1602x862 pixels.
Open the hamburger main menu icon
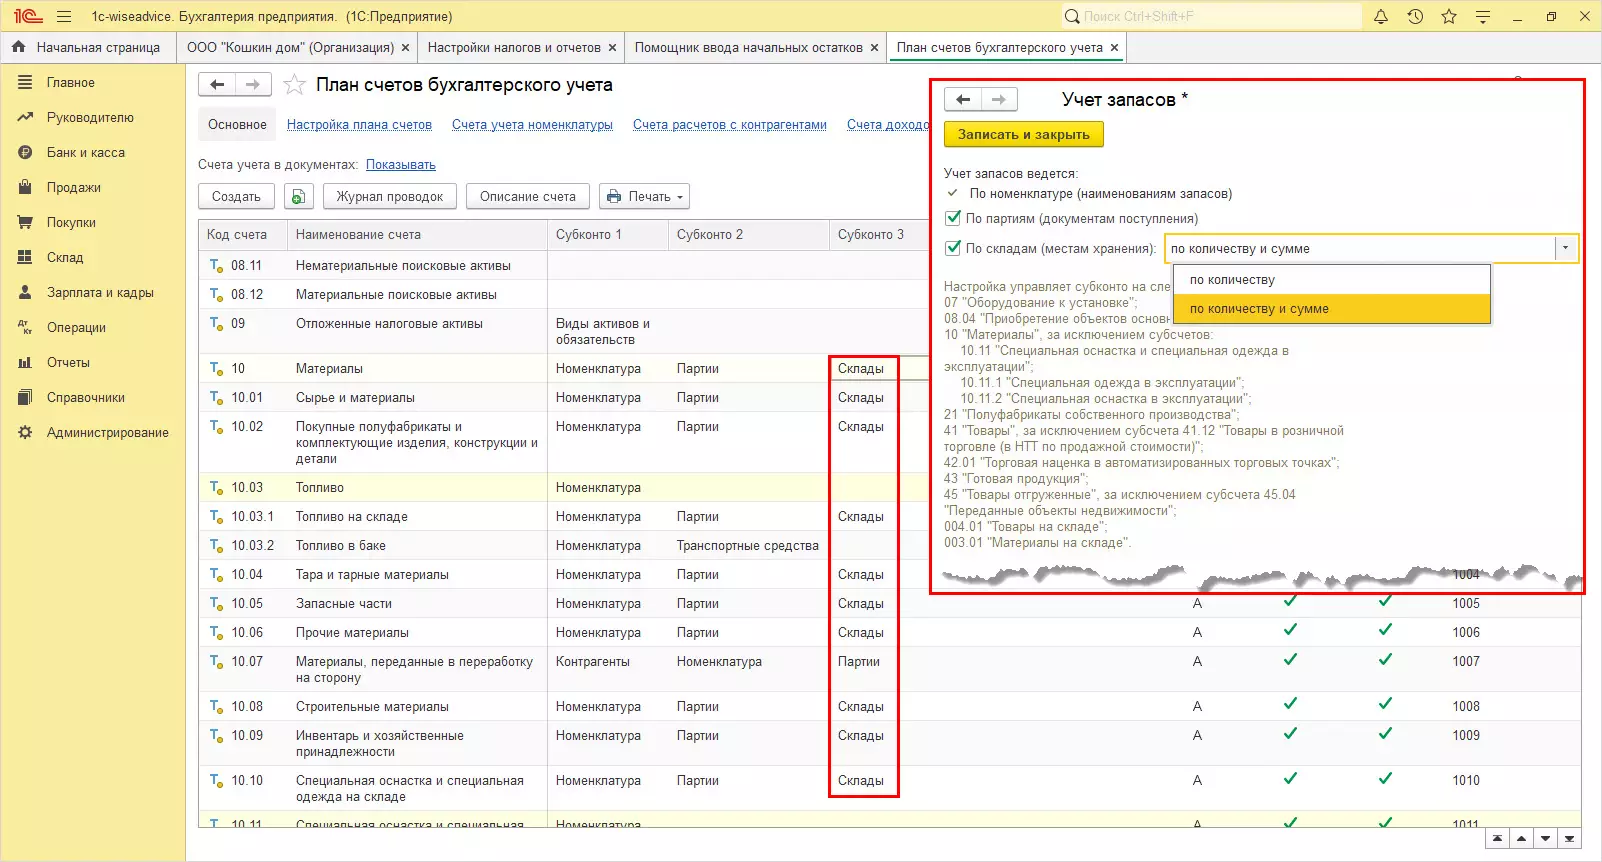(x=64, y=17)
